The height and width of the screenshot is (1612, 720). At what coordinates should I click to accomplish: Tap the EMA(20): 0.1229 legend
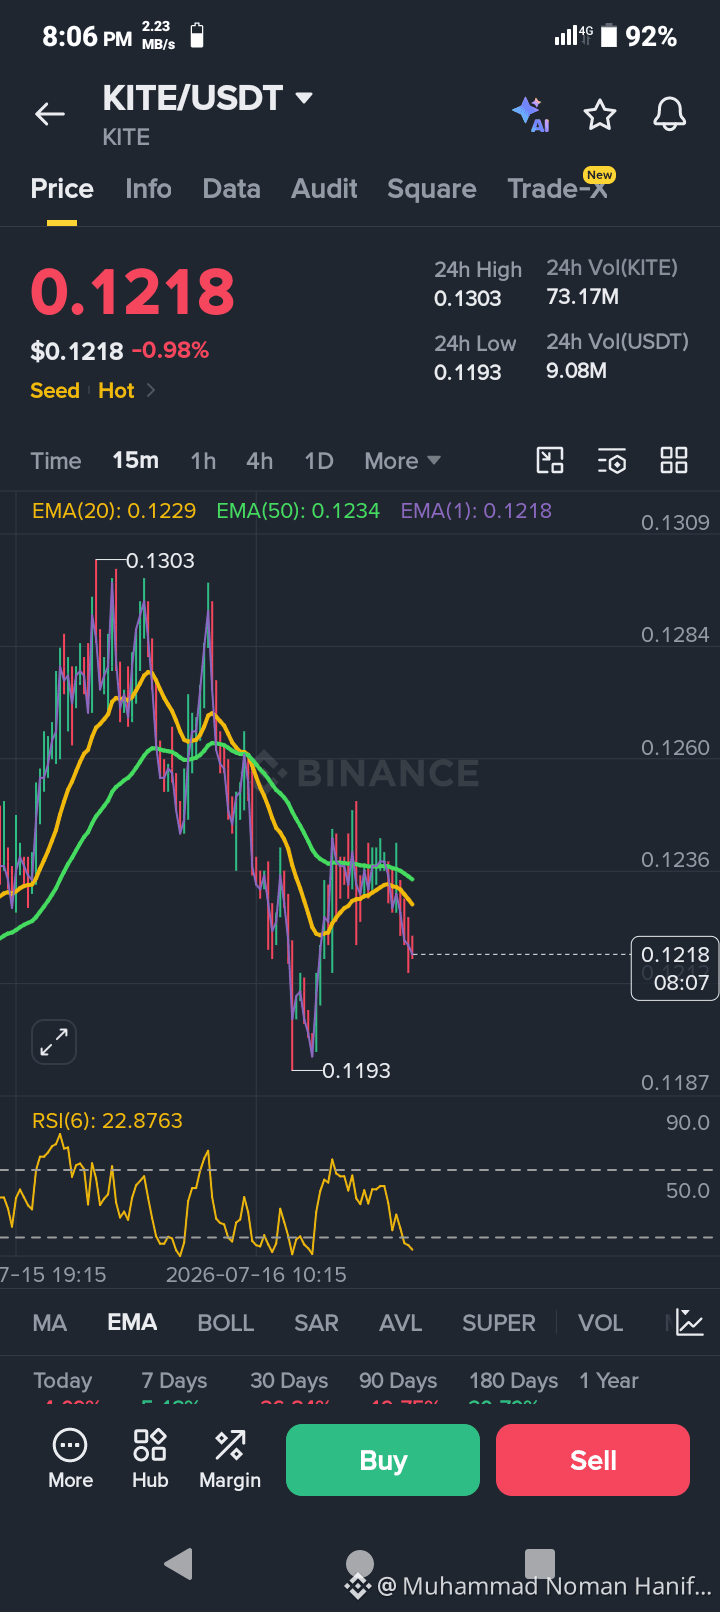[x=114, y=510]
